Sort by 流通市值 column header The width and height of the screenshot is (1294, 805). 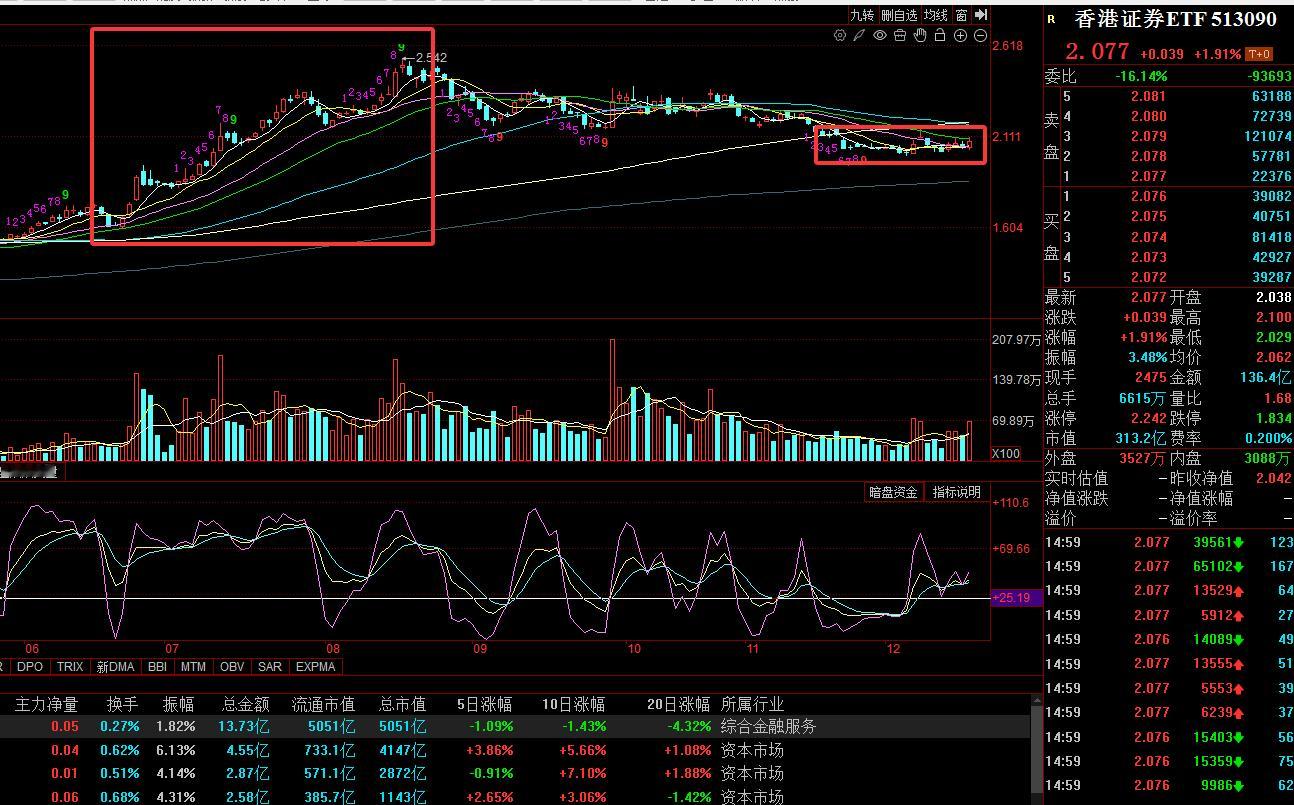(323, 704)
